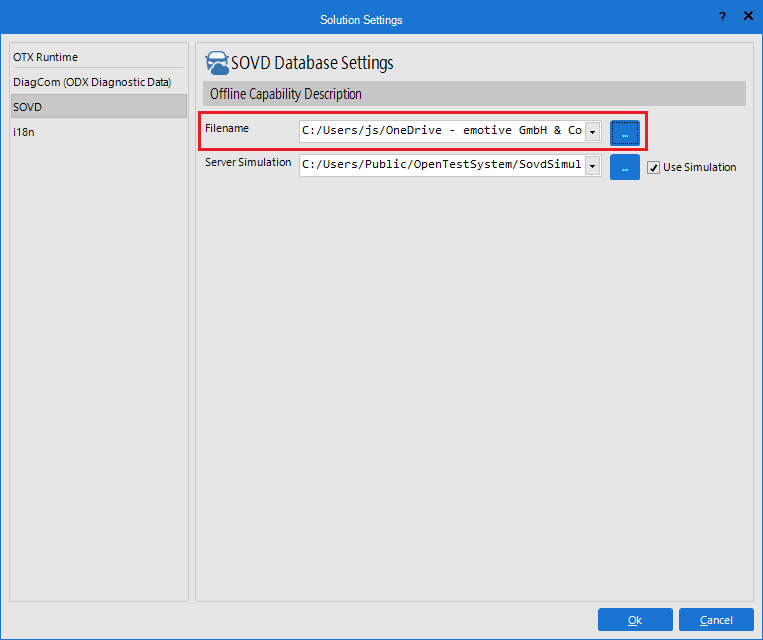Select OTX Runtime in the settings list
Viewport: 763px width, 640px height.
(x=45, y=57)
